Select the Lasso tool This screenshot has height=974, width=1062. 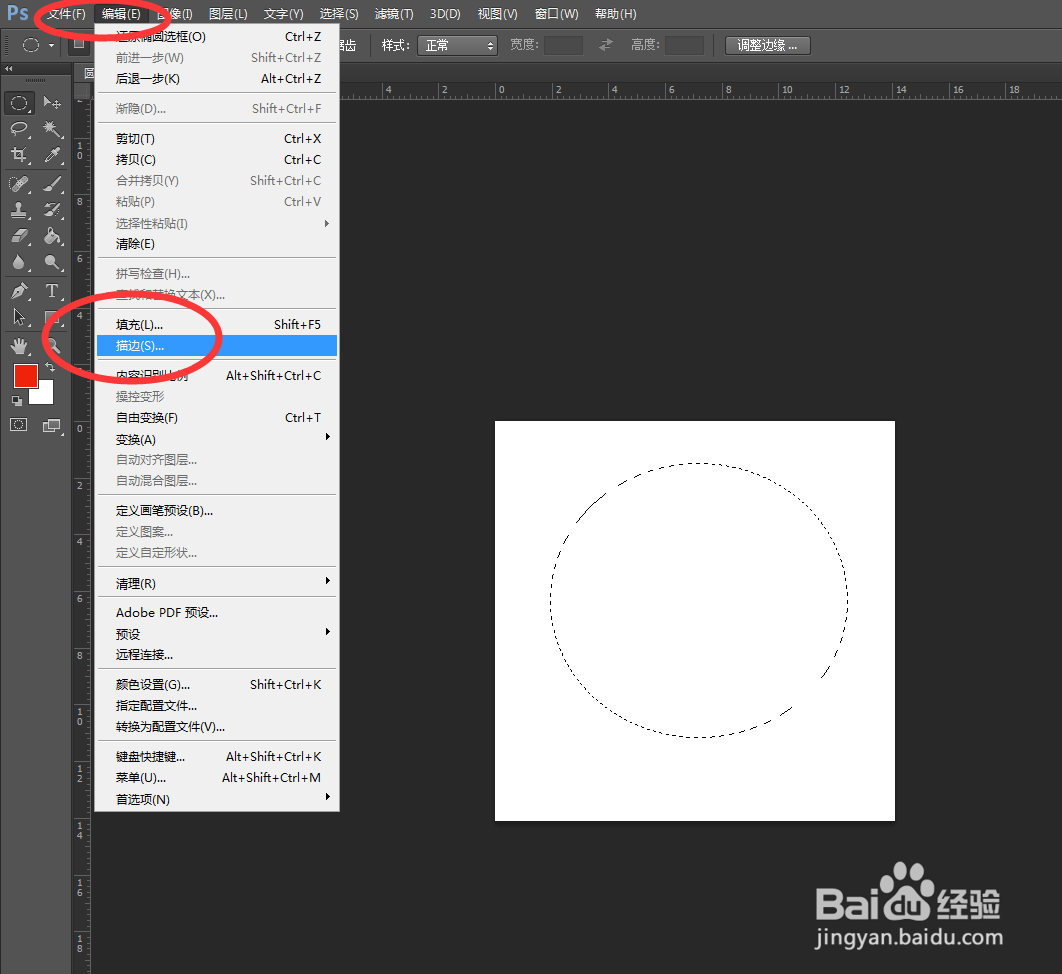19,129
